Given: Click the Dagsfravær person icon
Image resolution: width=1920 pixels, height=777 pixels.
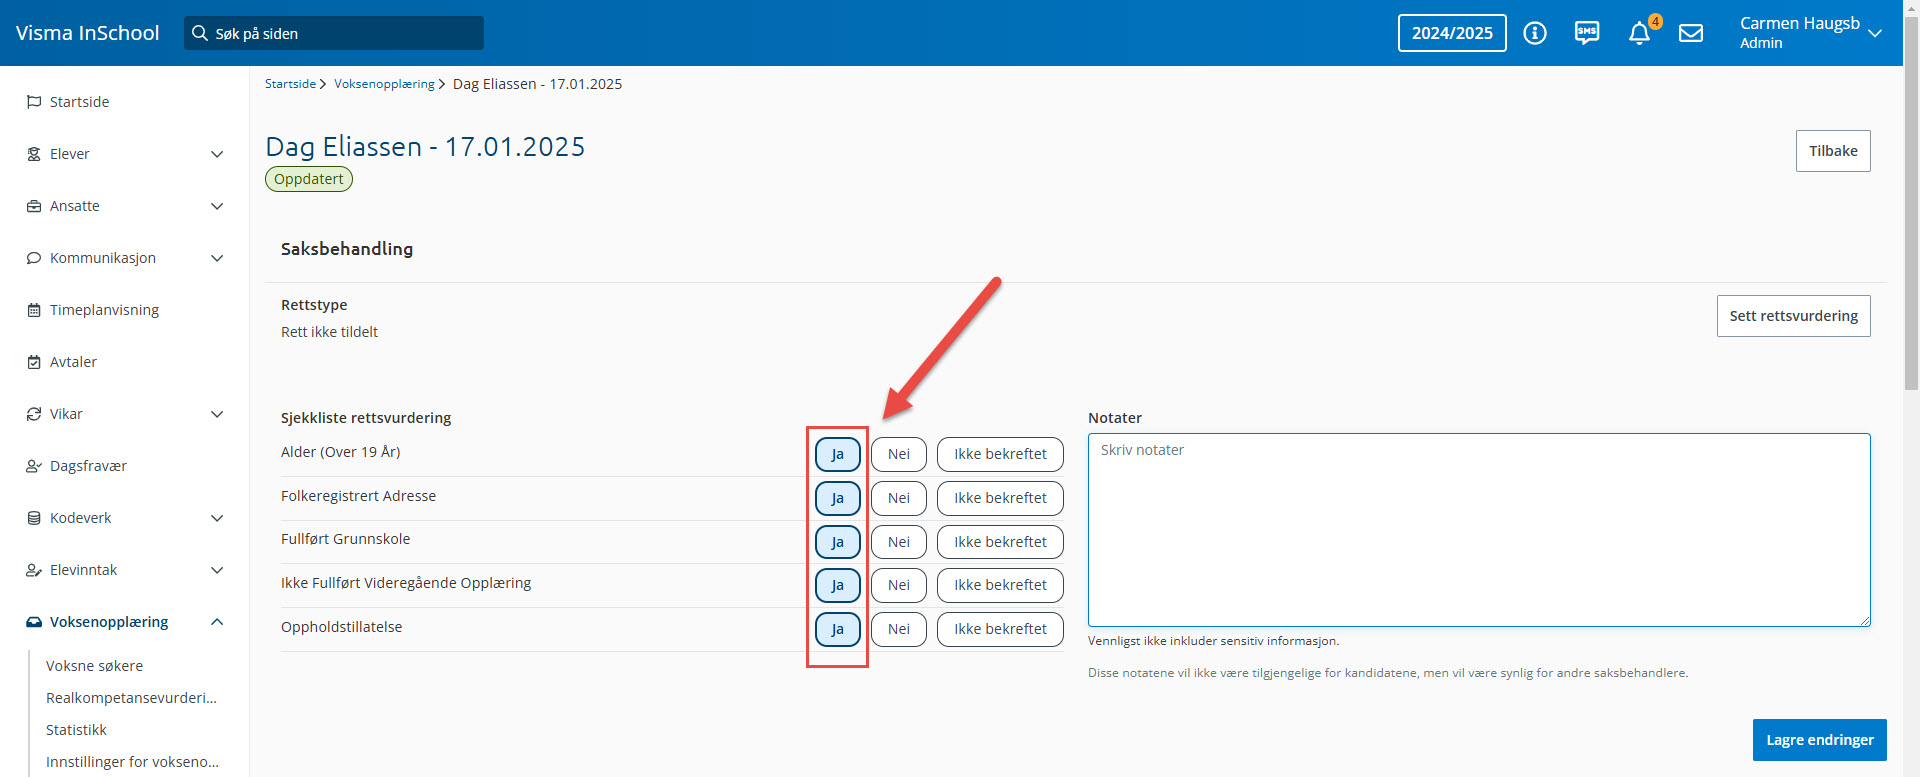Looking at the screenshot, I should click(34, 466).
